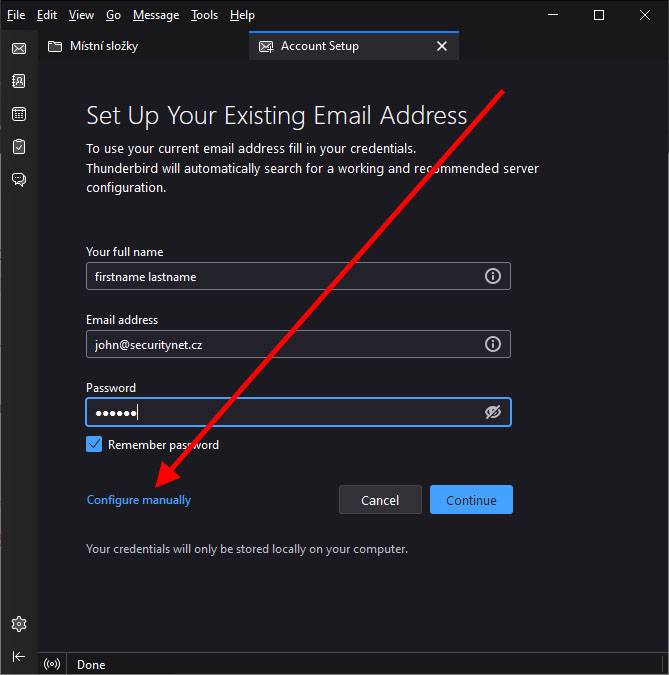This screenshot has width=669, height=675.
Task: Open the File menu
Action: pyautogui.click(x=16, y=15)
